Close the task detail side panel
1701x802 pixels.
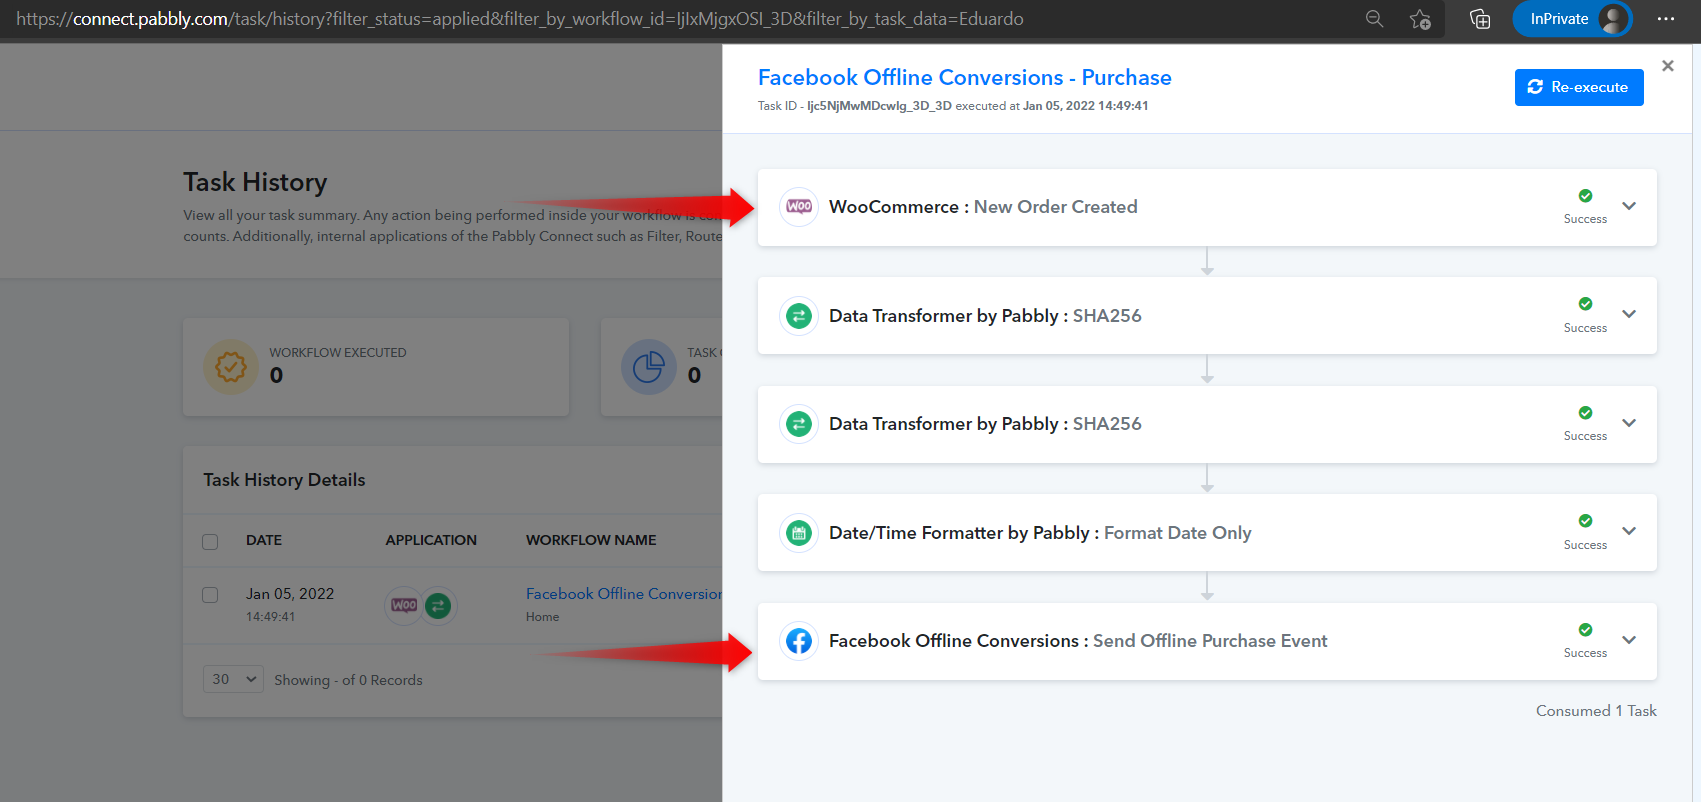[x=1667, y=66]
